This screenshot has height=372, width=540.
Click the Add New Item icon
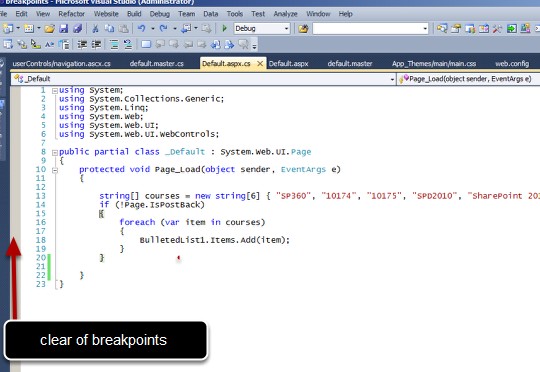click(x=29, y=28)
